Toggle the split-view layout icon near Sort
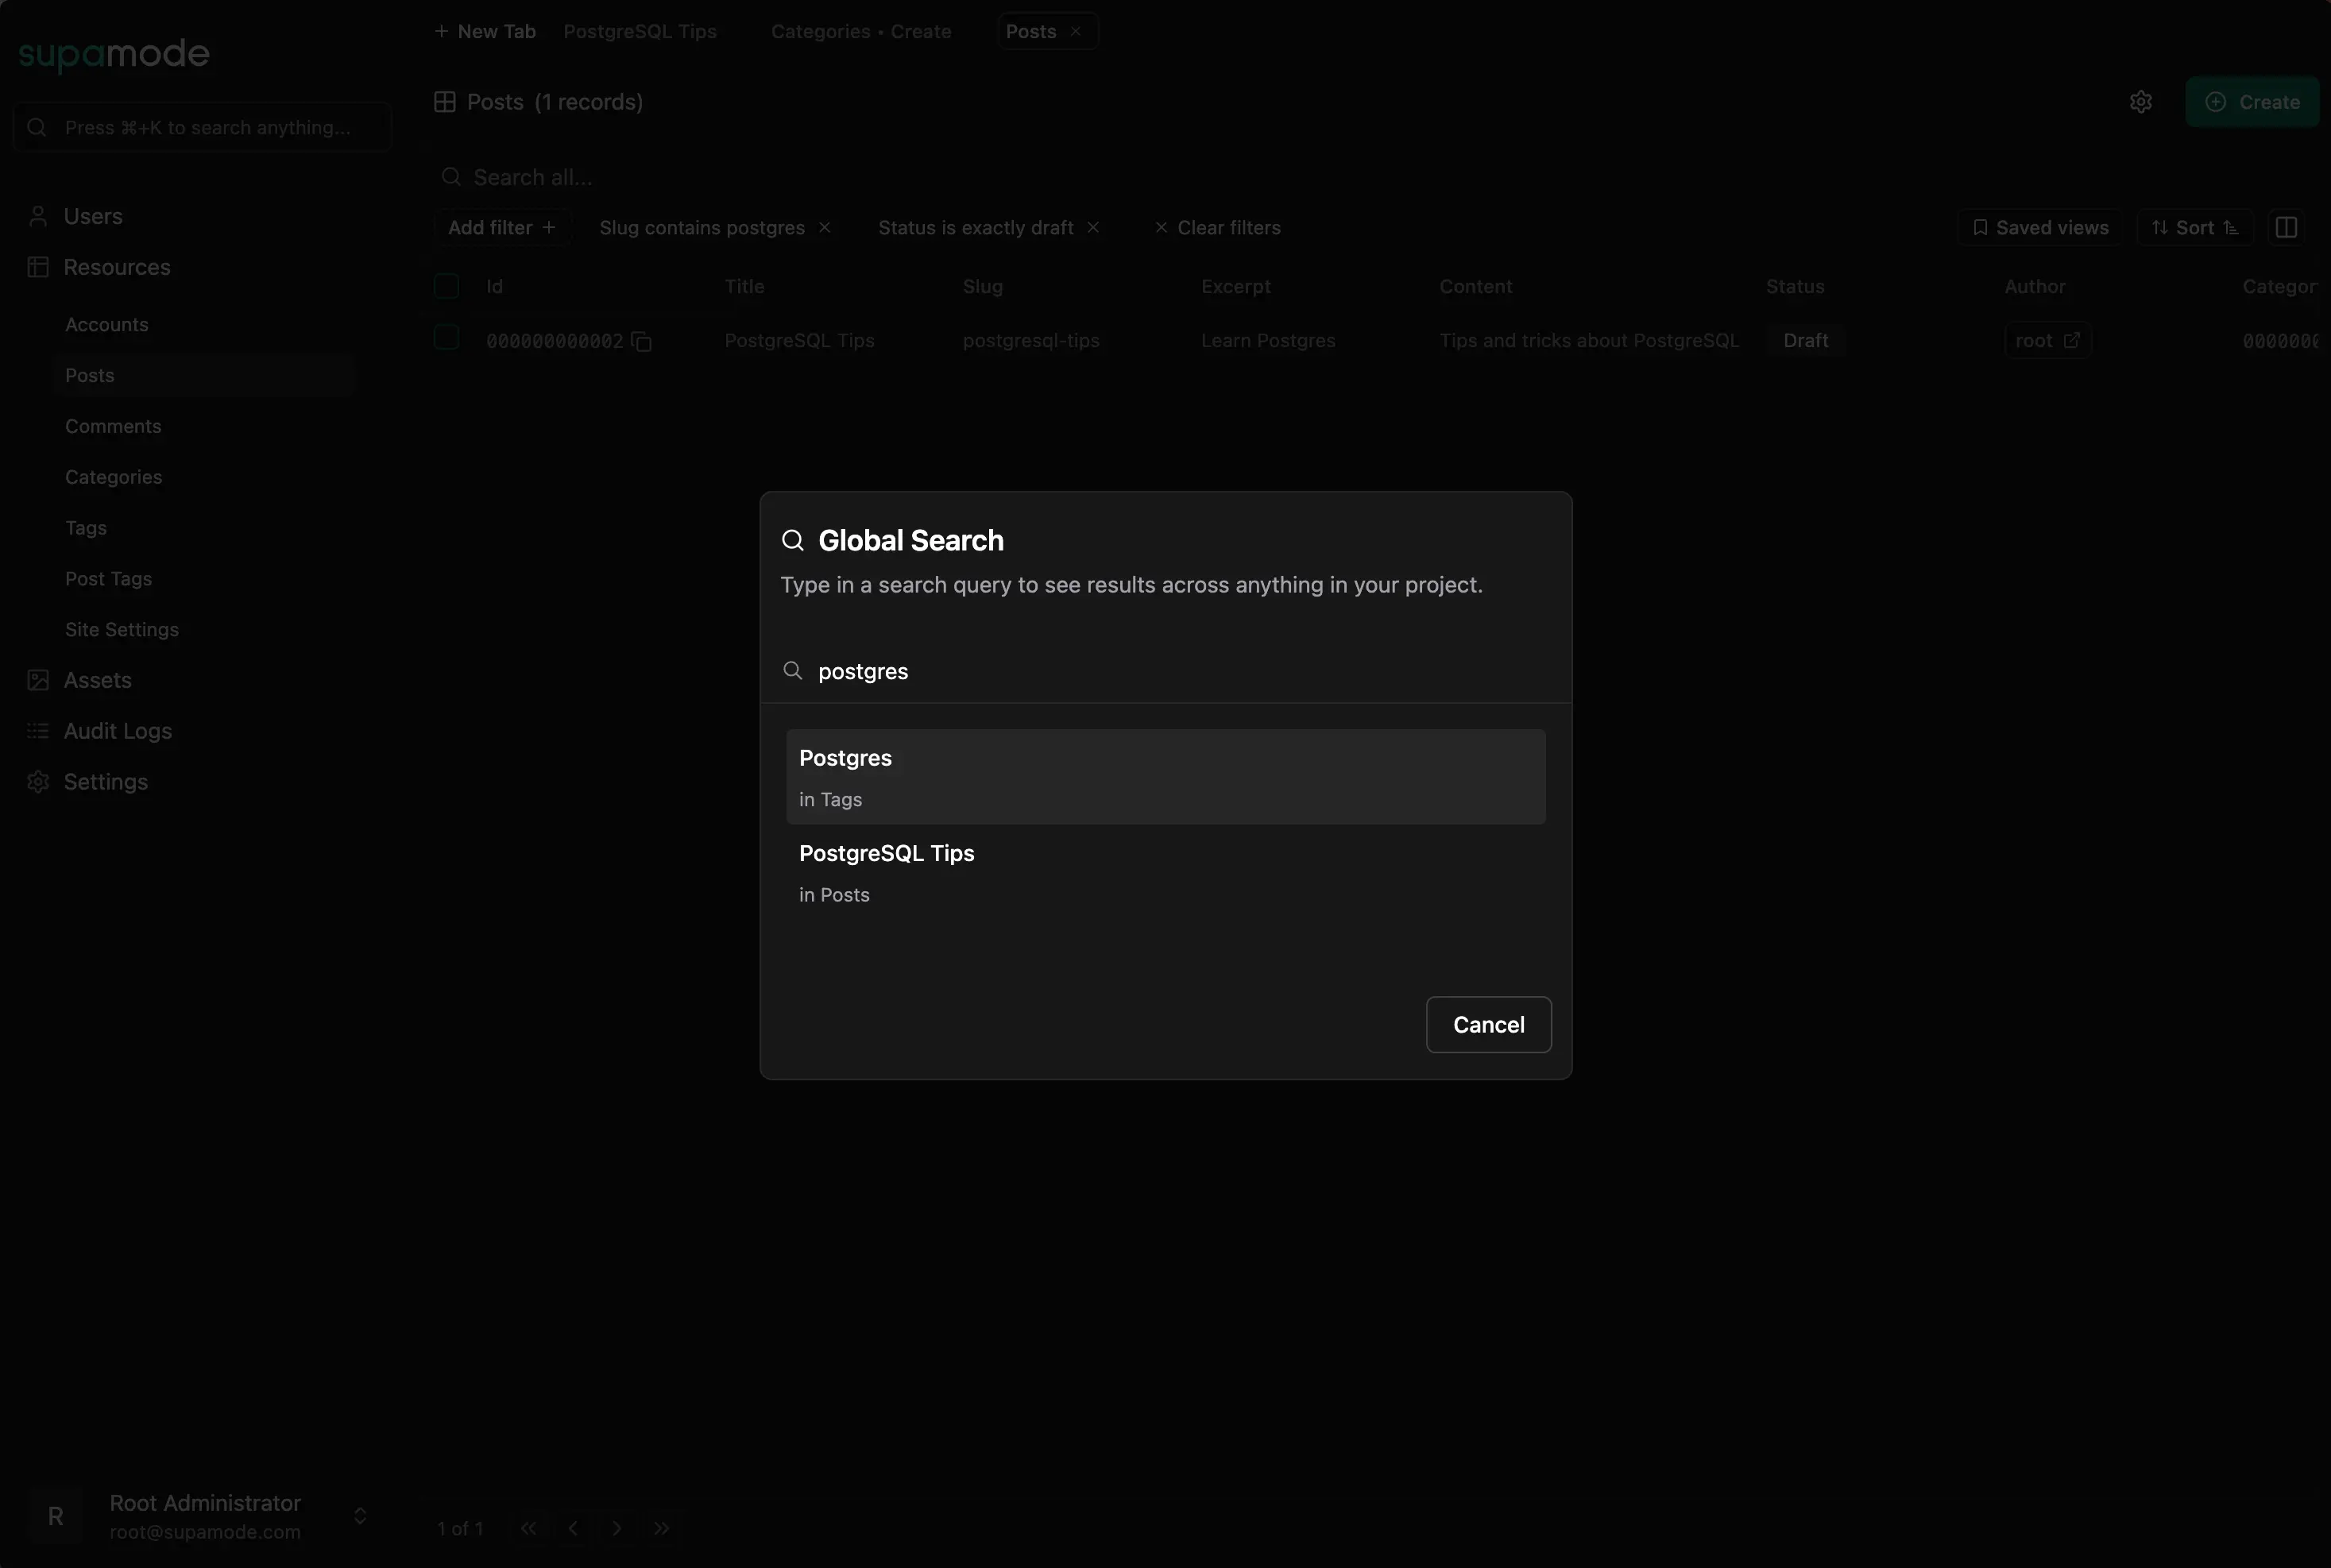Viewport: 2331px width, 1568px height. click(2287, 227)
